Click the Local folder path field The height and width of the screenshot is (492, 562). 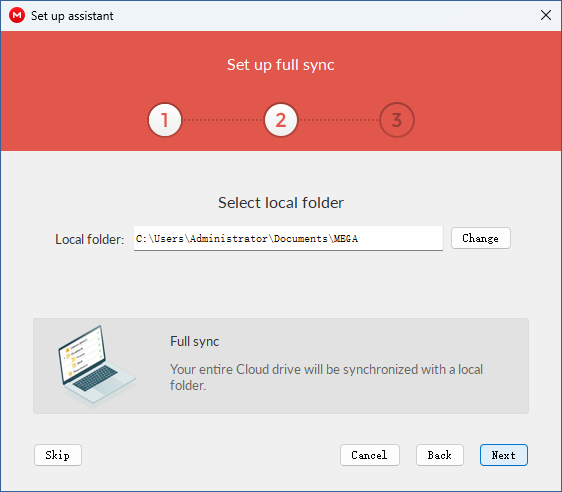coord(288,238)
